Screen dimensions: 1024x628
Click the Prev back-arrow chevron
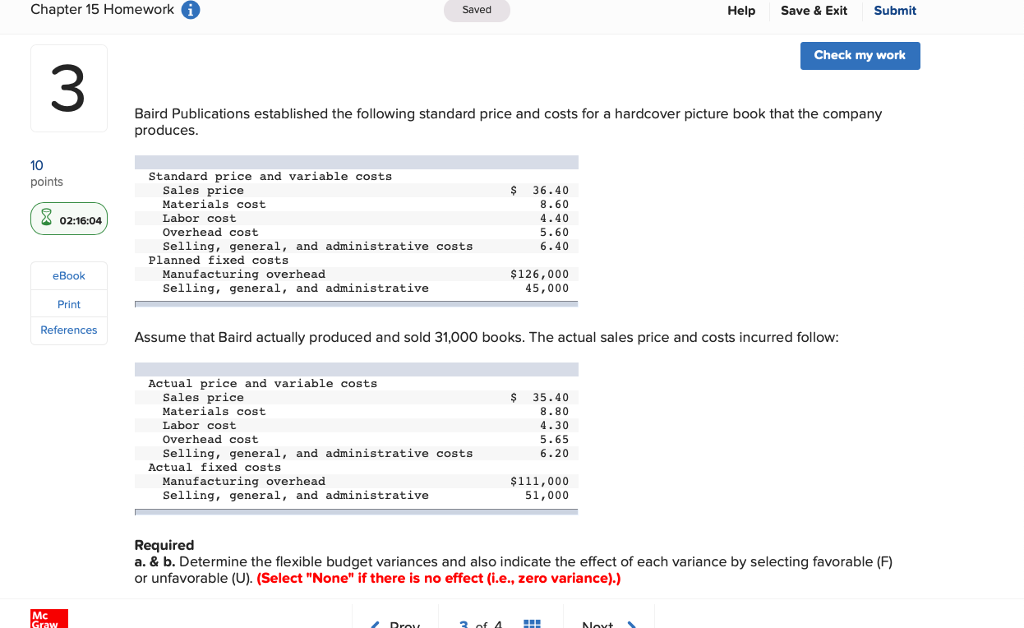(x=374, y=624)
